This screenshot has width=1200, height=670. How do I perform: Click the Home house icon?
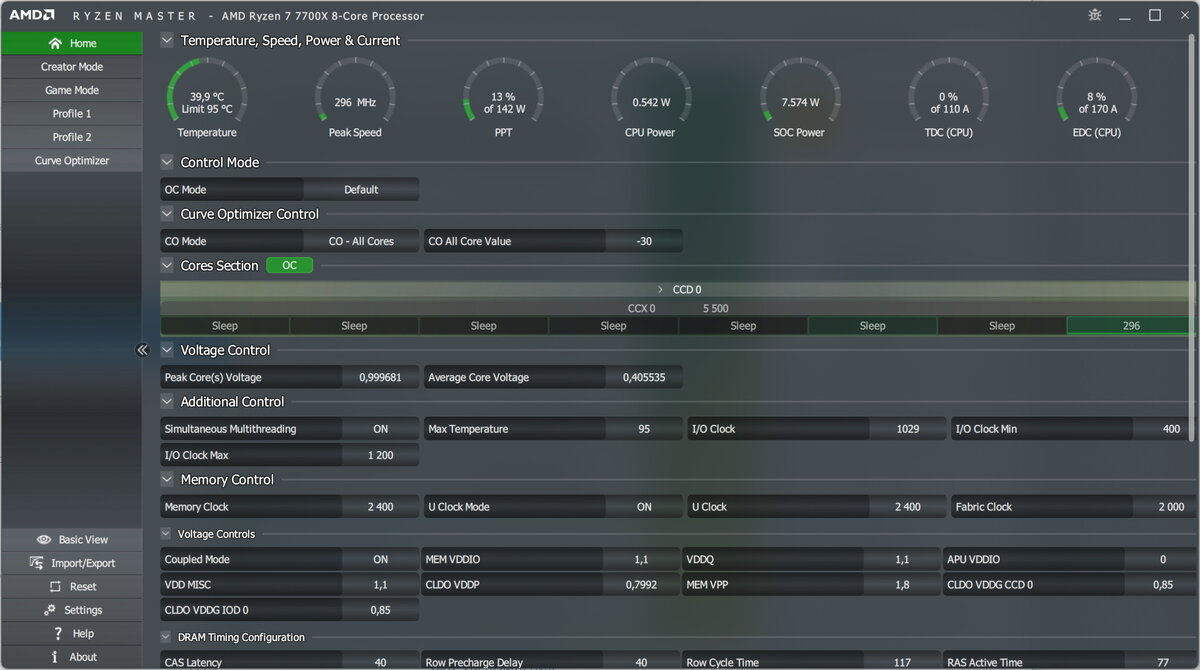[x=55, y=43]
